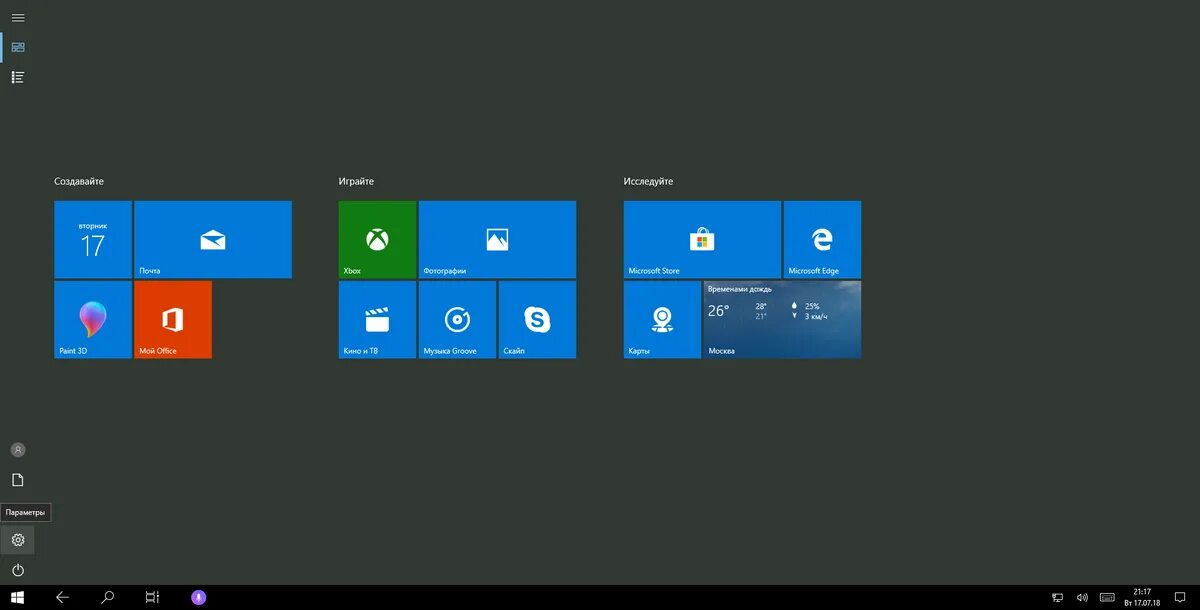Open the Карты tile
The height and width of the screenshot is (610, 1200).
(x=661, y=319)
